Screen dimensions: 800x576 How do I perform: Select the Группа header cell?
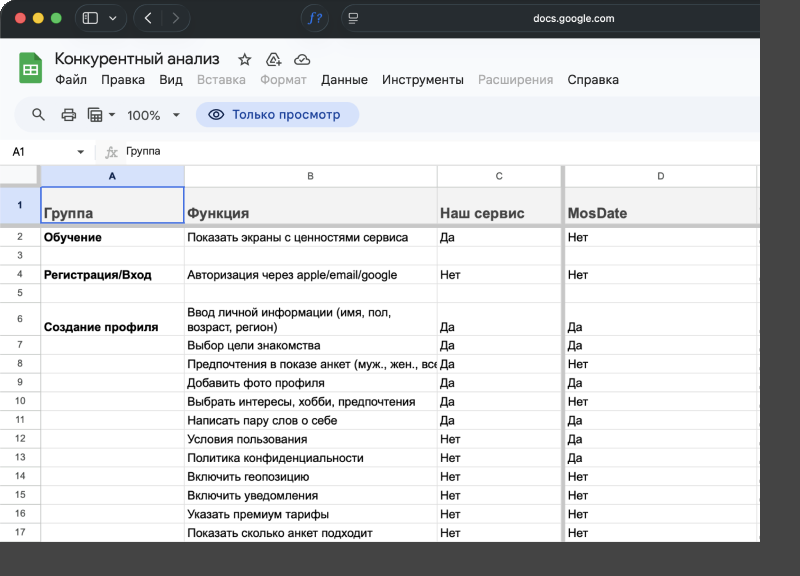click(112, 205)
